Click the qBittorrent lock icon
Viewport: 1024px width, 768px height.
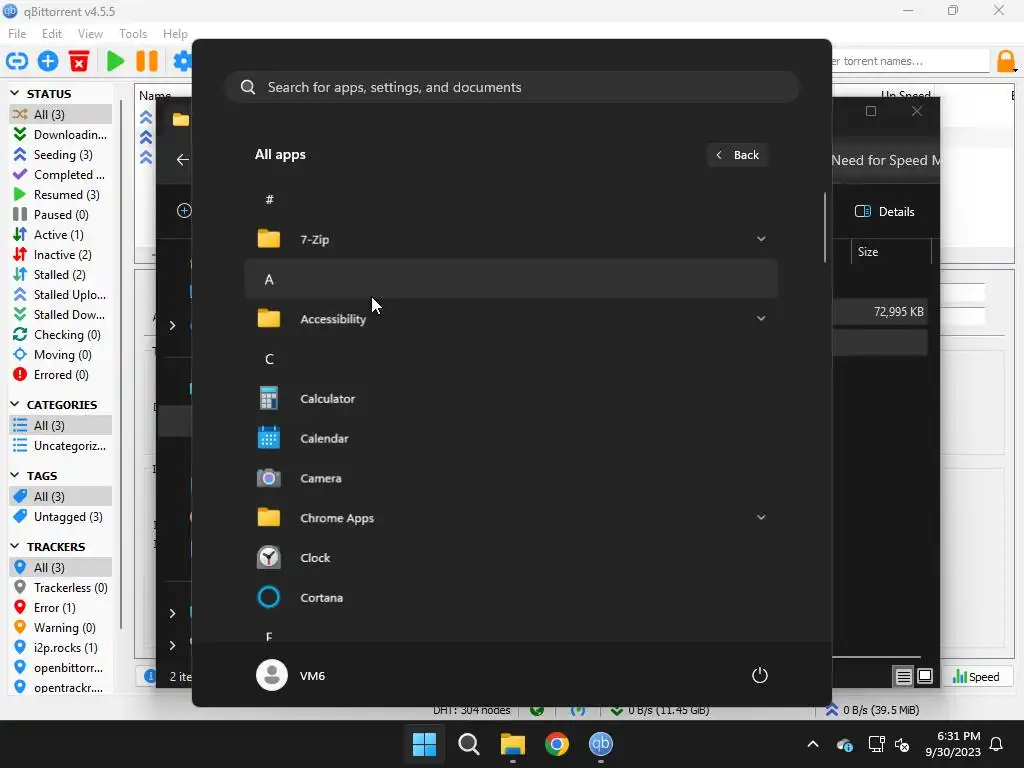pyautogui.click(x=1006, y=61)
